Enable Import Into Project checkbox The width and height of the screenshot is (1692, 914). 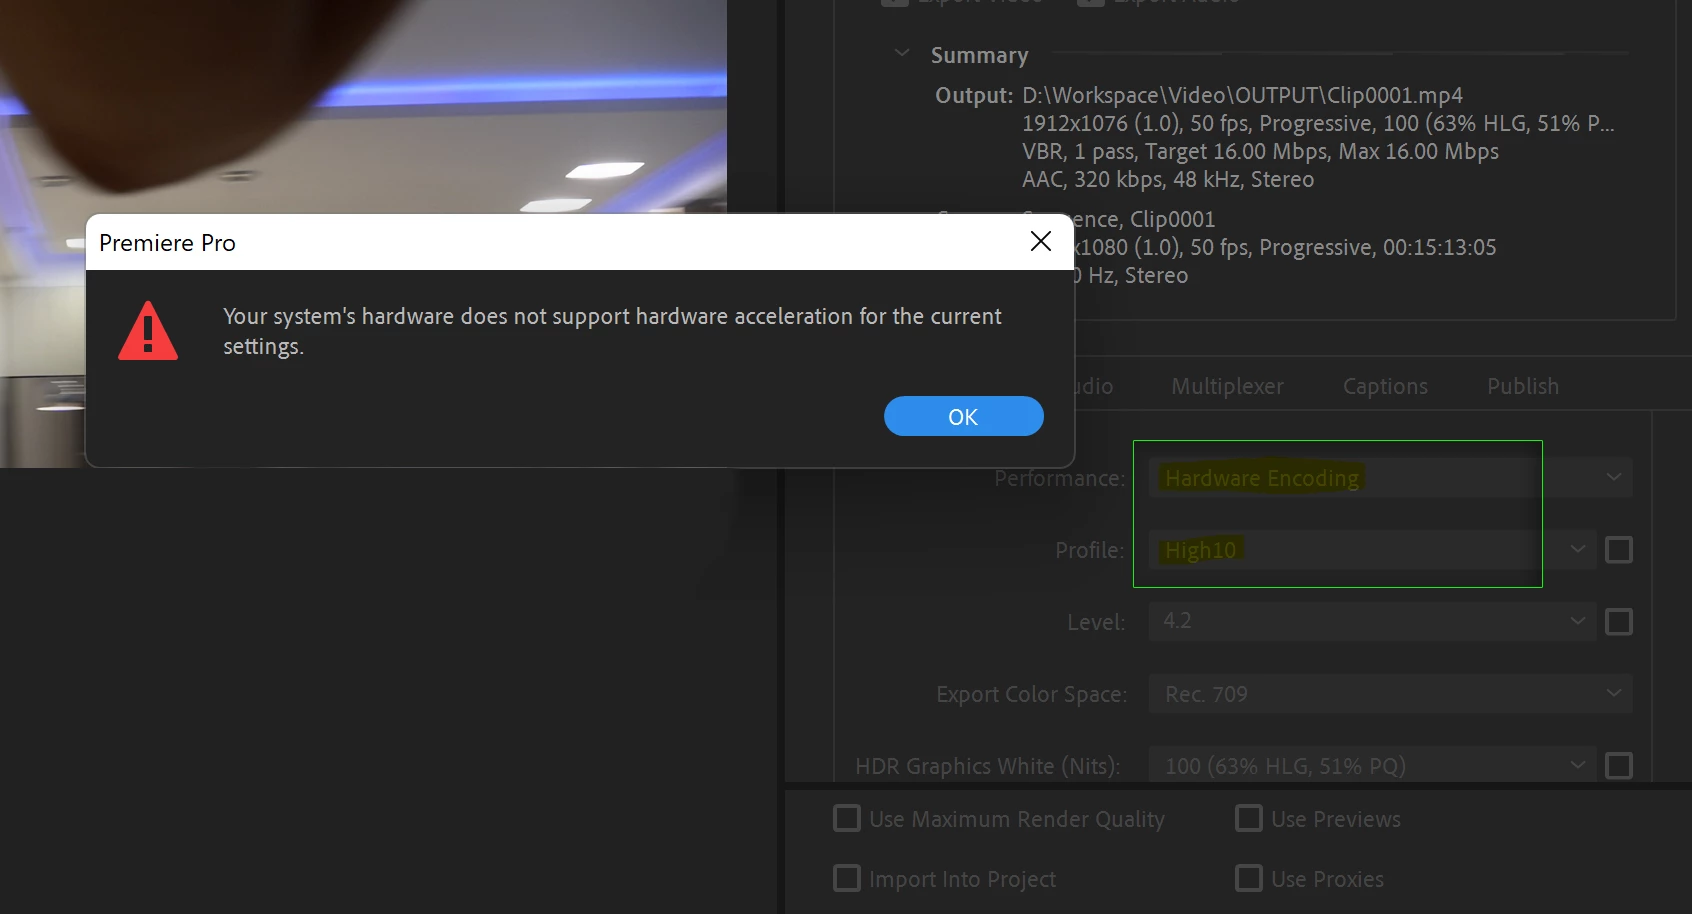click(847, 879)
